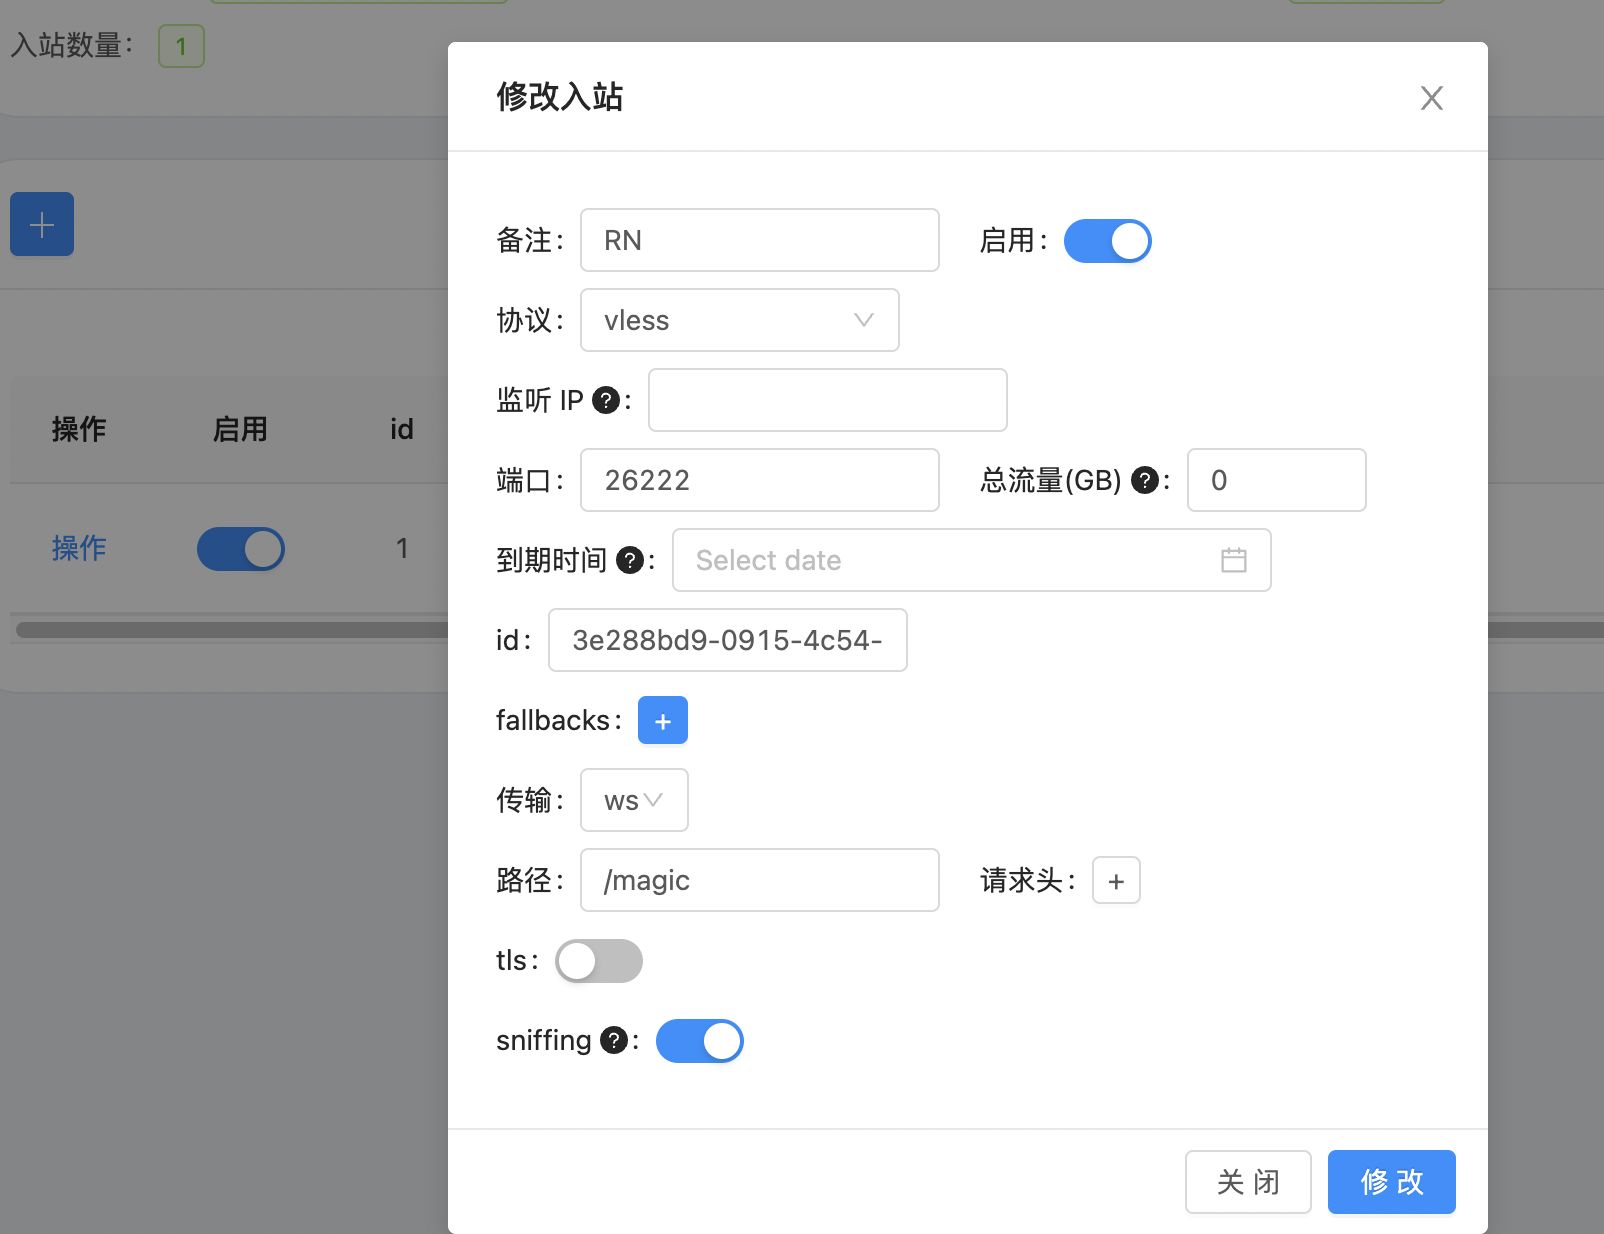
Task: Close the 修改入站 dialog with X
Action: coord(1431,98)
